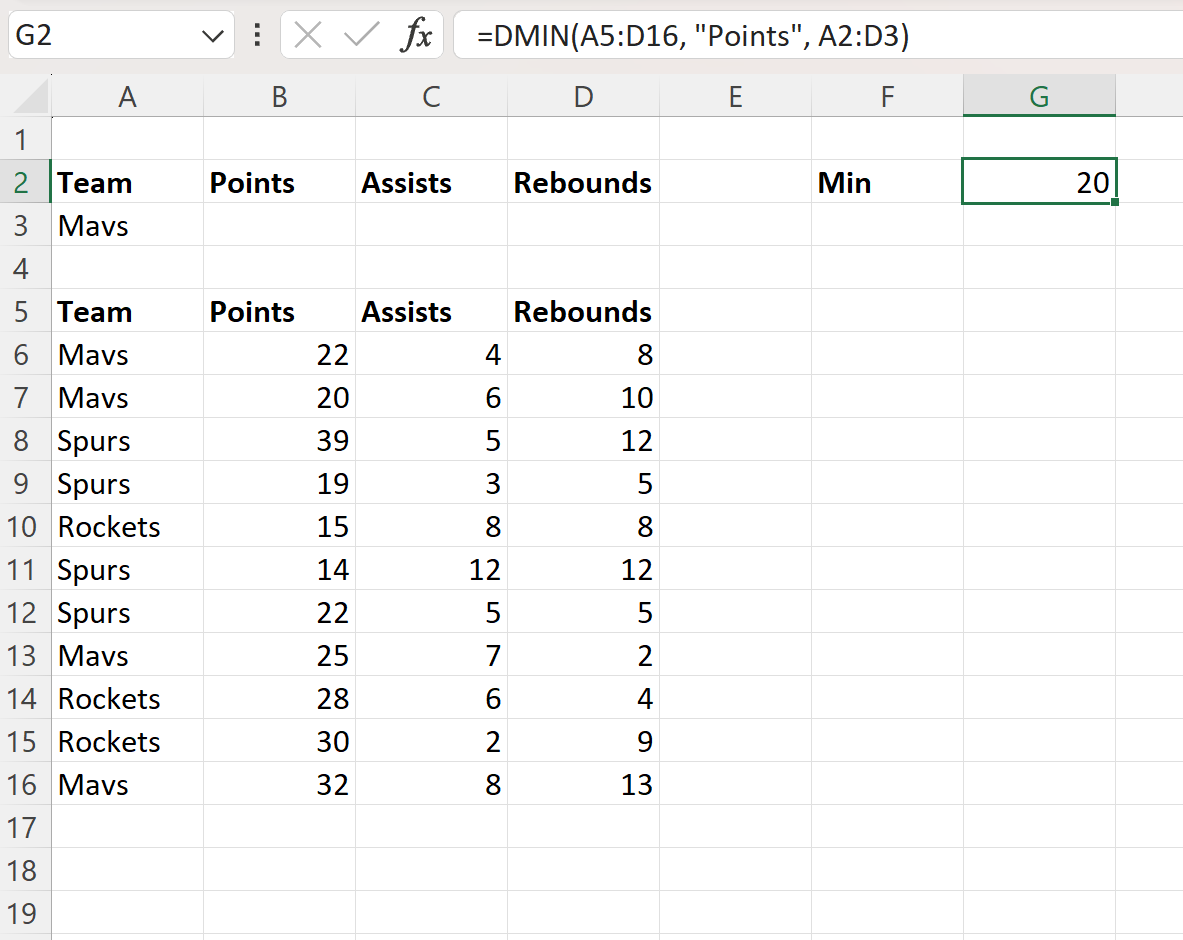Click the Cancel (X) icon beside formula bar
This screenshot has height=940, width=1183.
(x=309, y=35)
